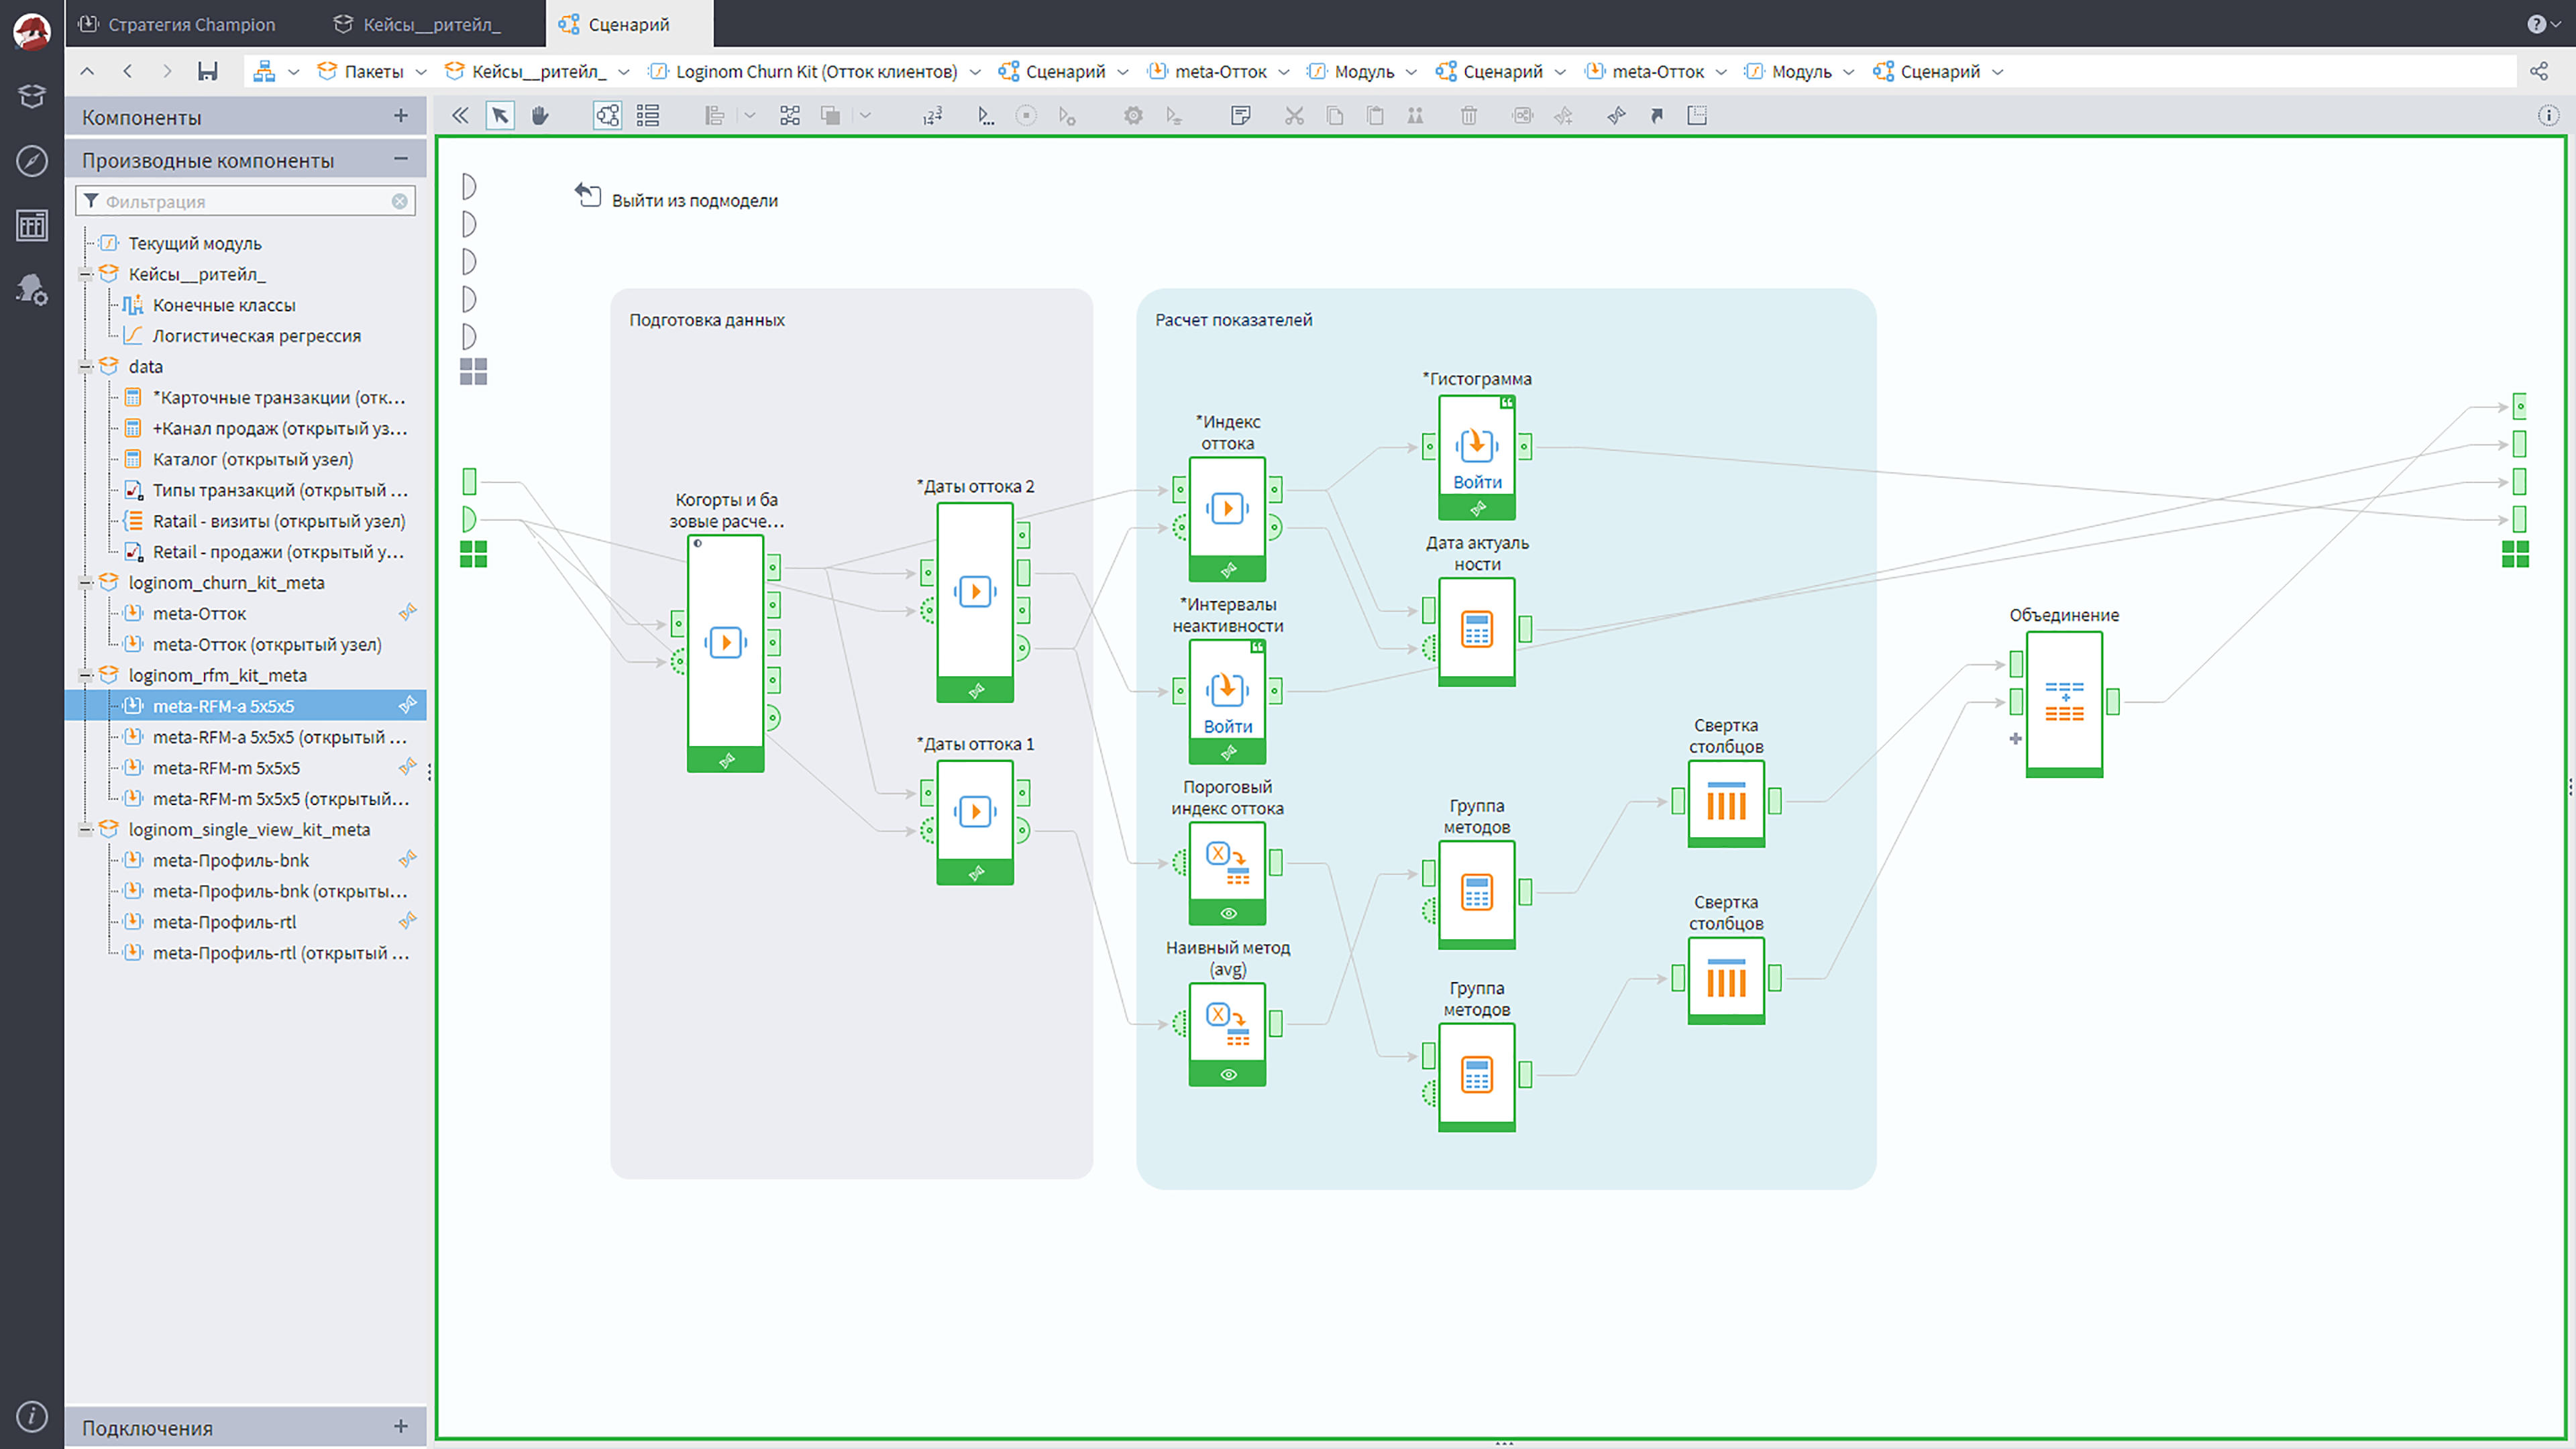Activate the pointer selection tool

point(500,116)
